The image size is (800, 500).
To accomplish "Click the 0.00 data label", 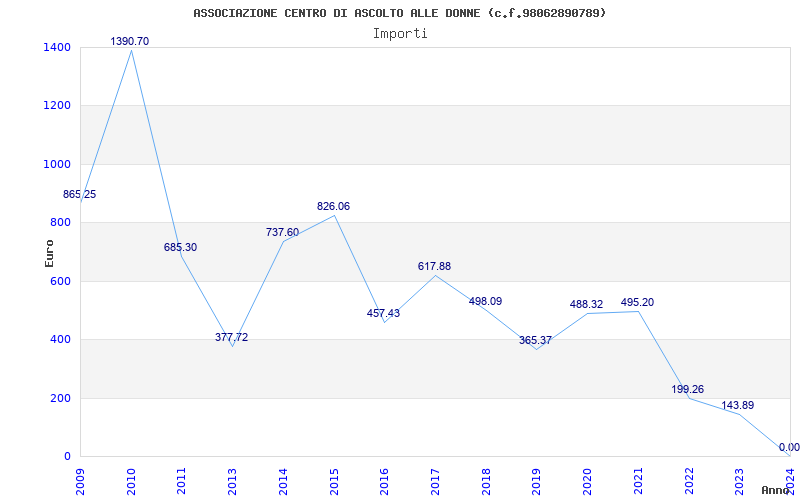I will (x=789, y=447).
